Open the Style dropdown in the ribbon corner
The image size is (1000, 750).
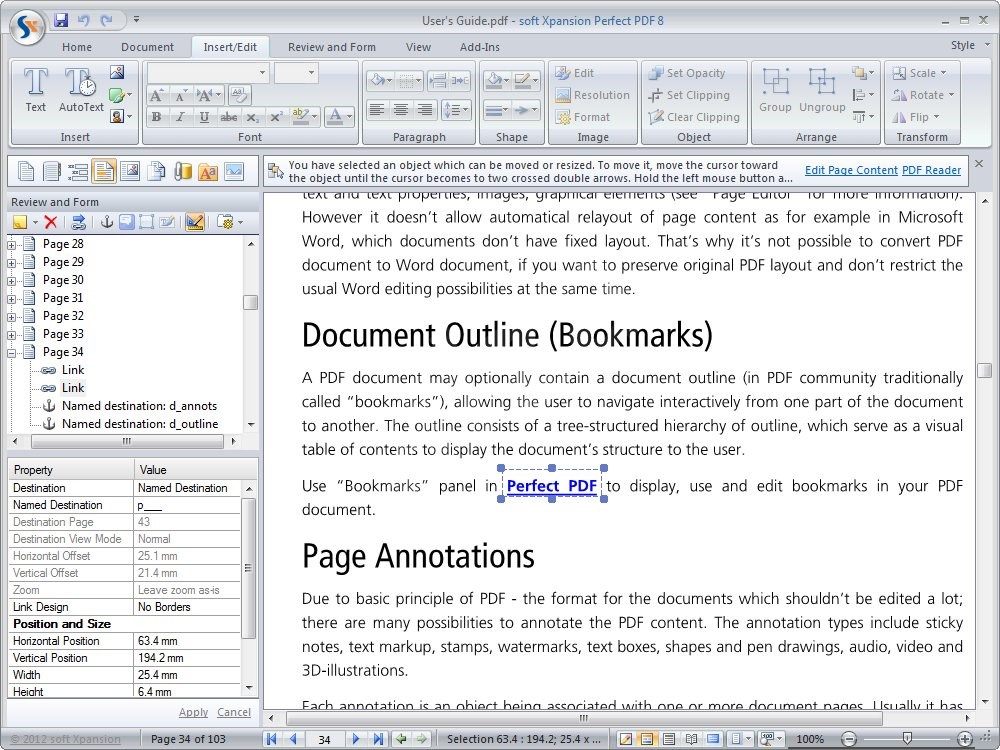pos(970,45)
